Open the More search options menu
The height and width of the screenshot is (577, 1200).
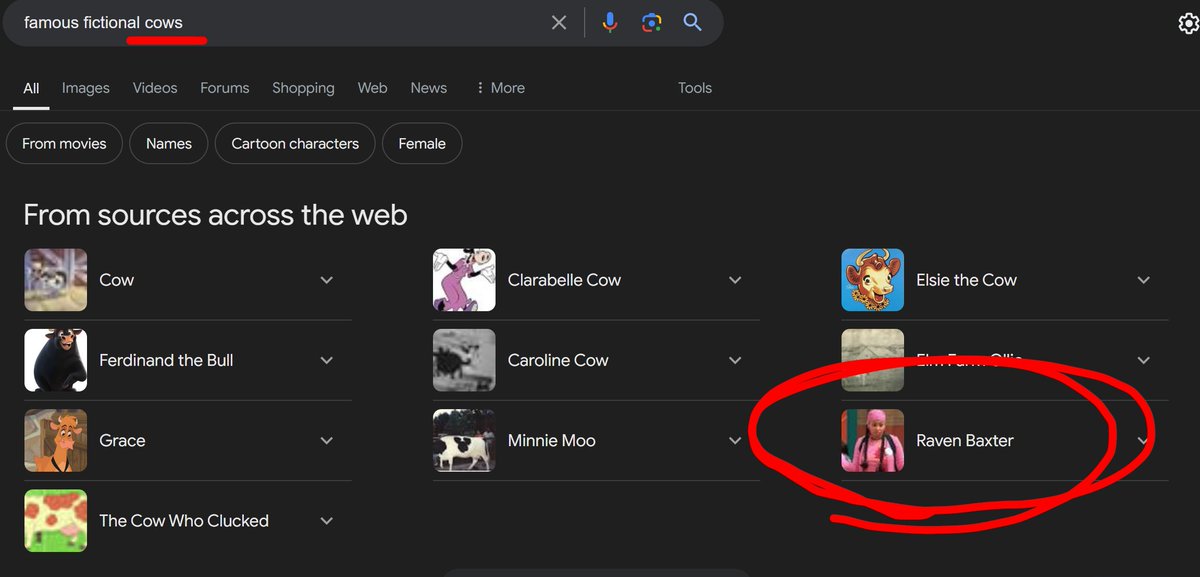pos(500,88)
